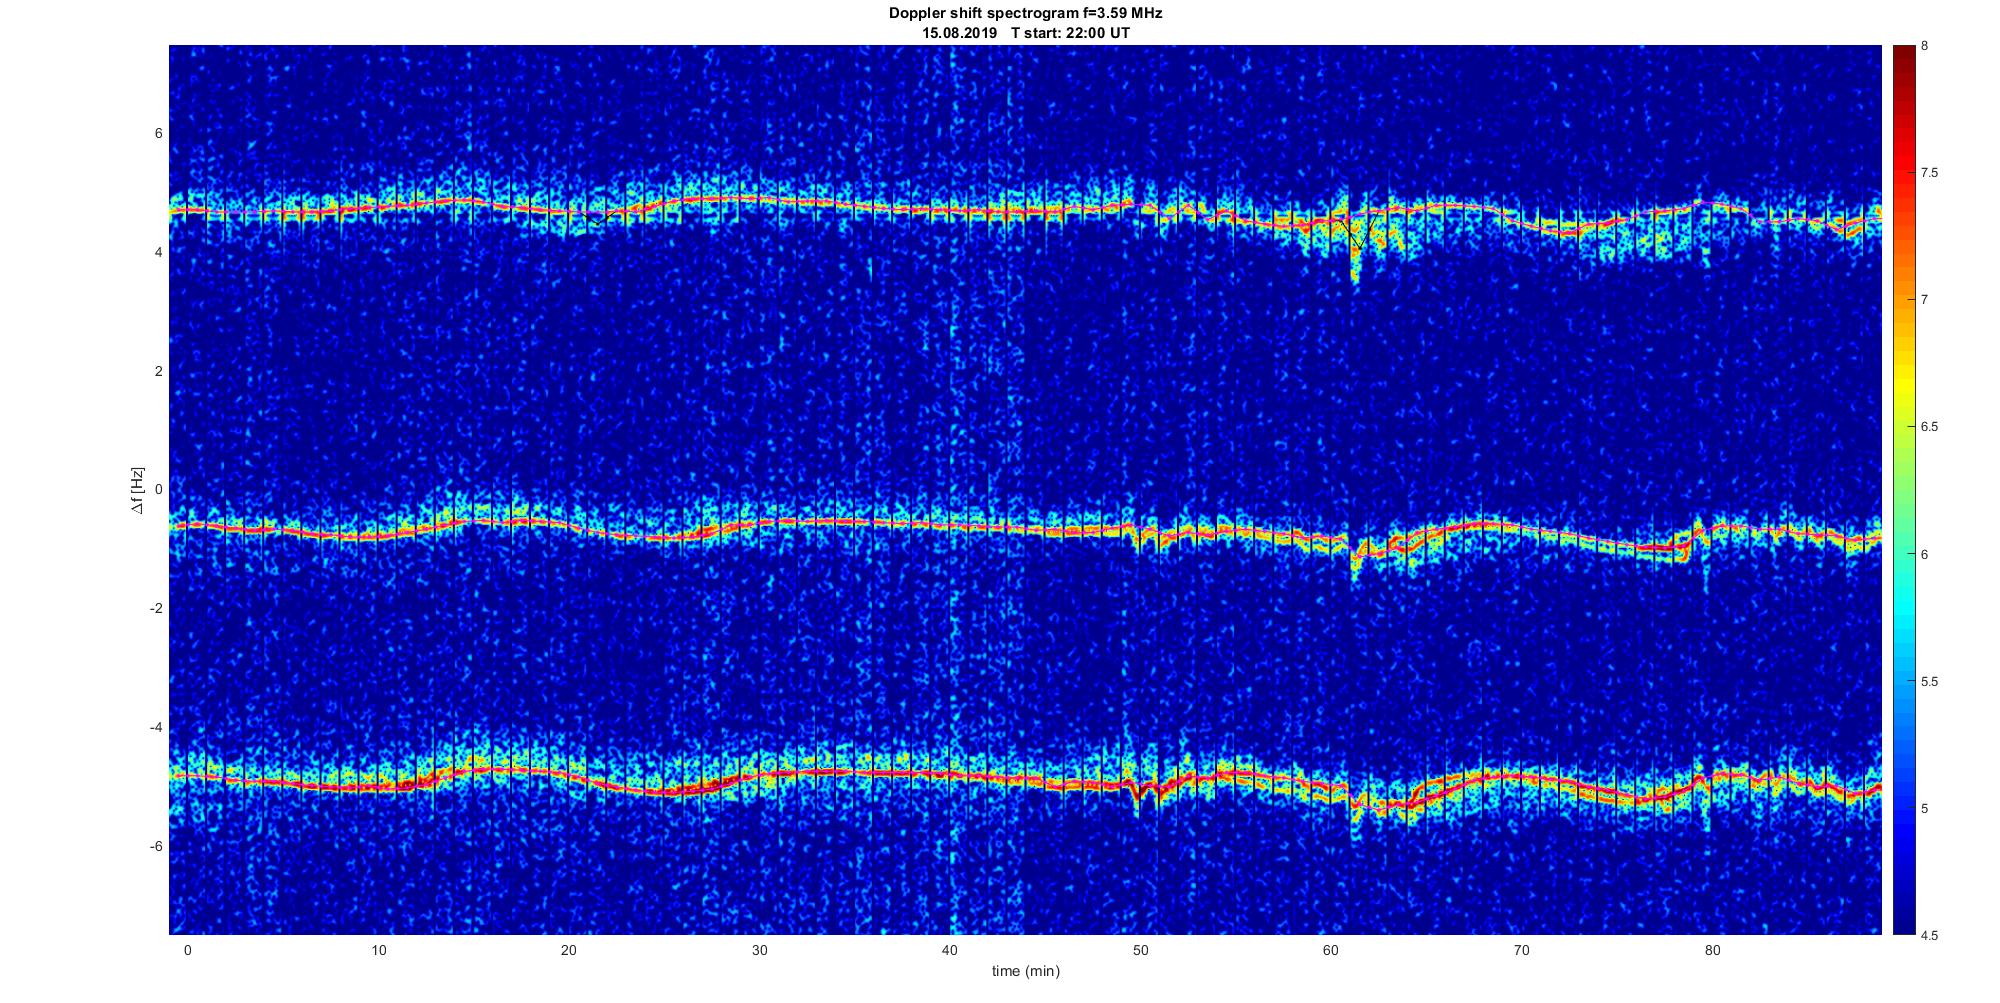Click the title 'Doppler shift spectrogram f=3.59 MHz'
Image resolution: width=2000 pixels, height=1003 pixels.
point(1025,13)
